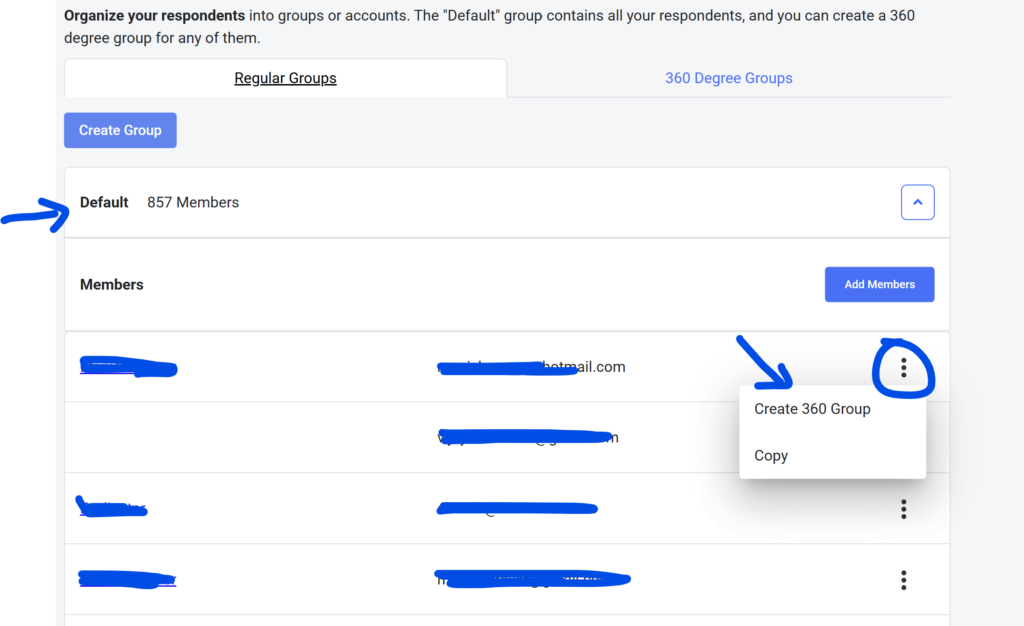Click the Members section heading
Screen dimensions: 1024x626
(x=112, y=284)
